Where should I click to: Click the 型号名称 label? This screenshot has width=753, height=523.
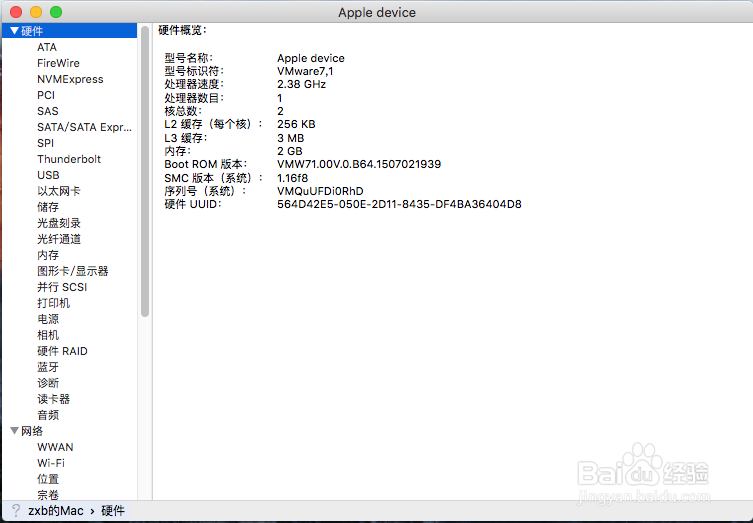(188, 58)
